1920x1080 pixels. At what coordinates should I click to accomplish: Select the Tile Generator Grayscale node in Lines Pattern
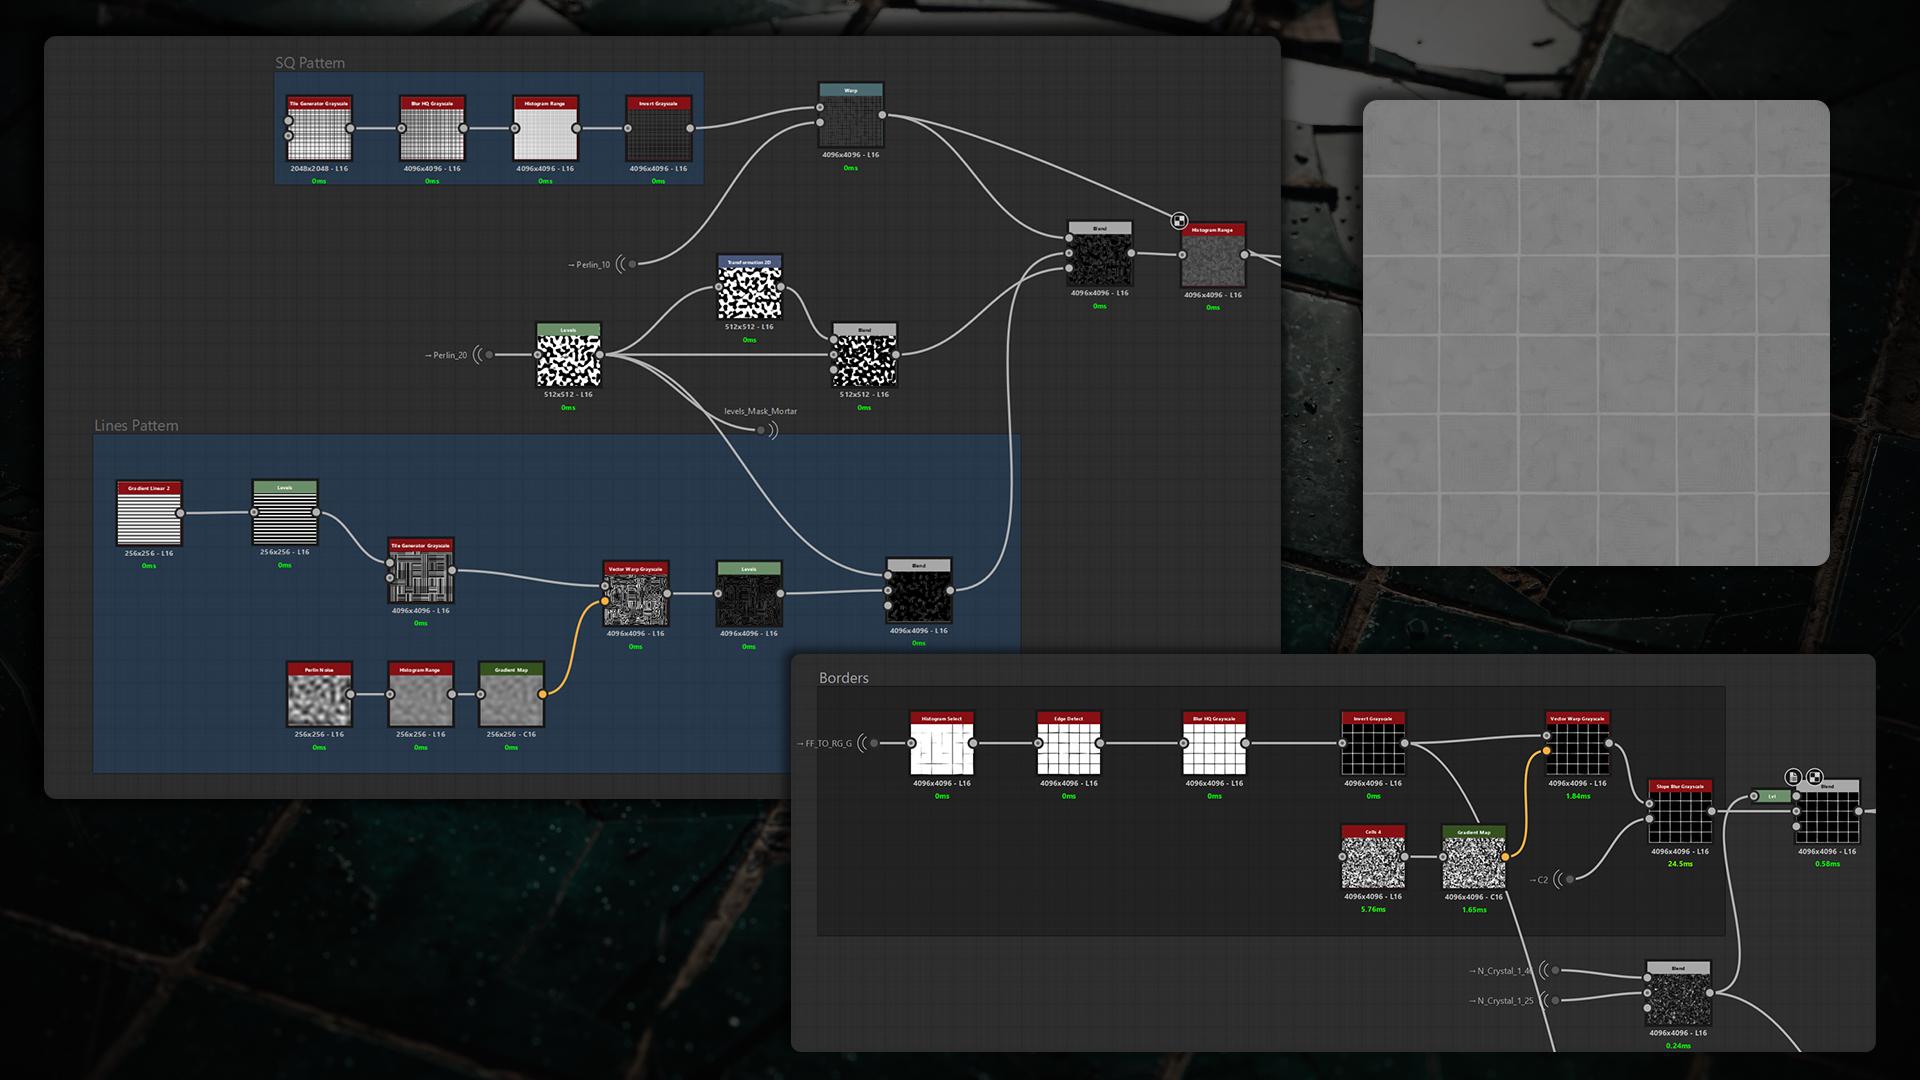(421, 570)
